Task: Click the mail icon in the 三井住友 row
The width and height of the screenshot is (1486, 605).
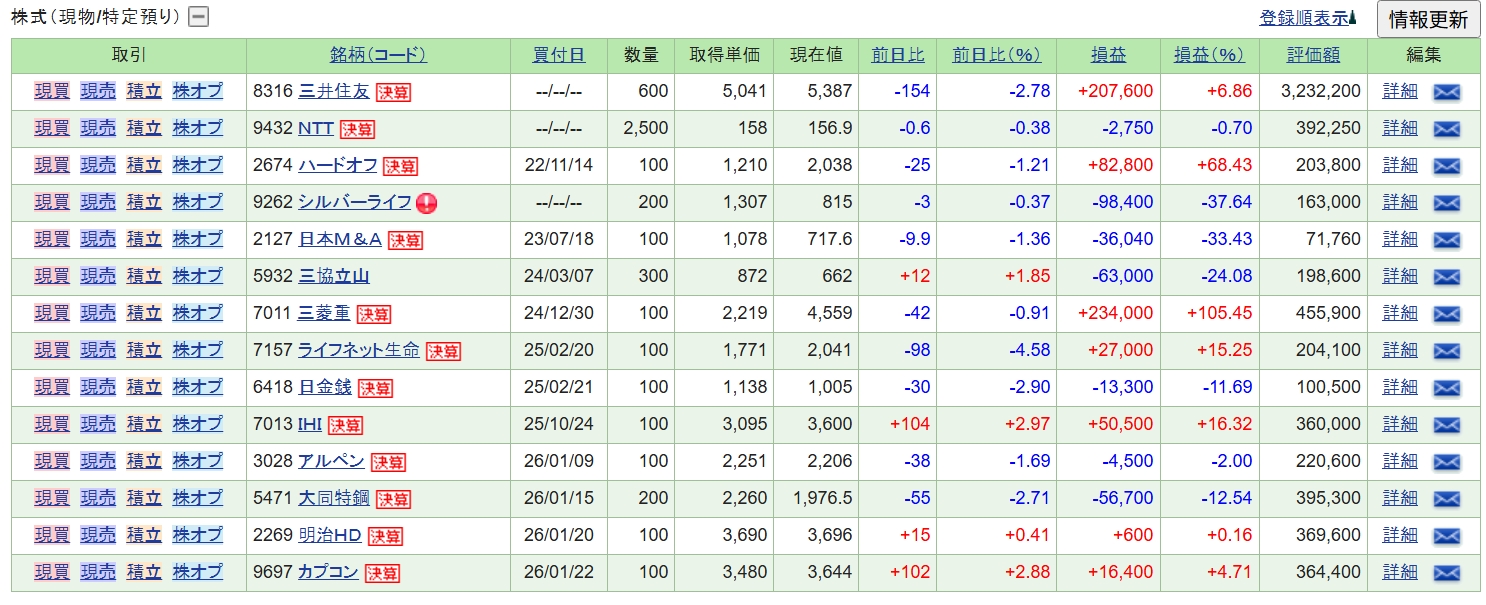Action: [1446, 92]
